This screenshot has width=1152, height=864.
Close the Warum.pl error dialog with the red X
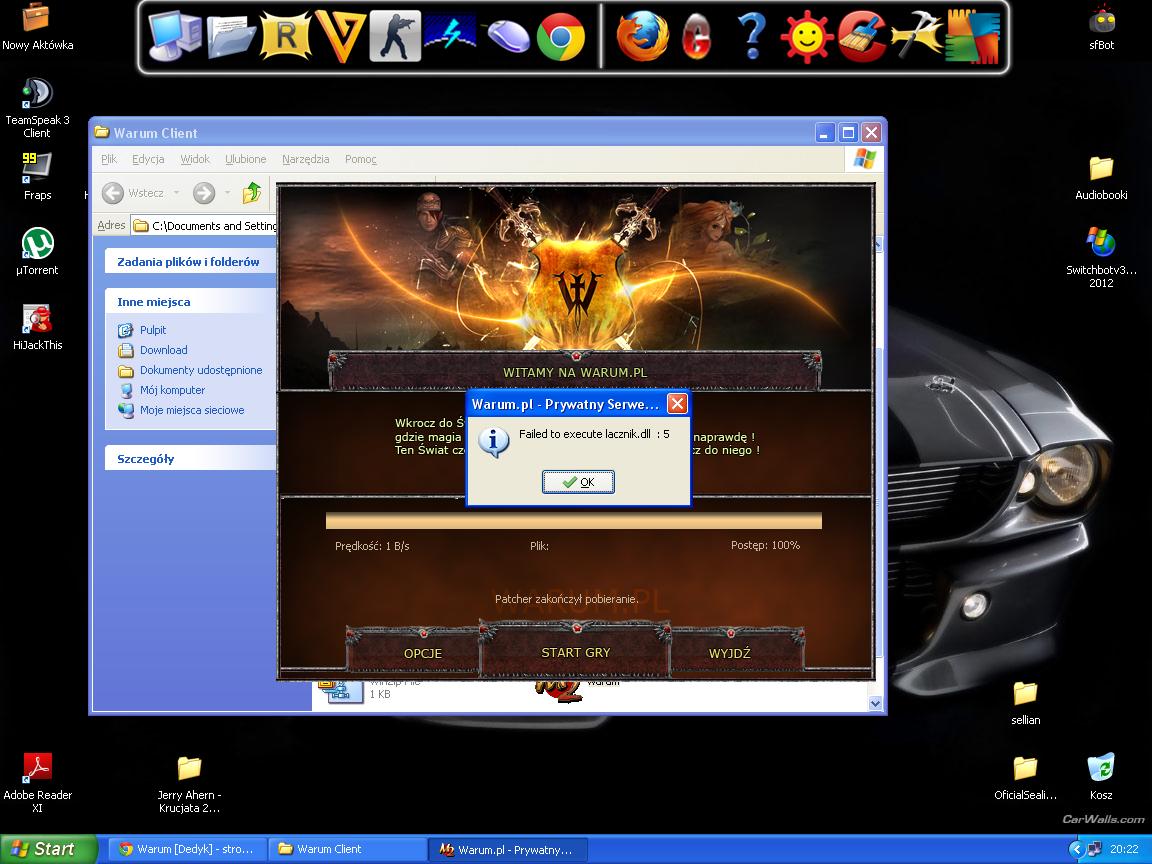pos(677,403)
